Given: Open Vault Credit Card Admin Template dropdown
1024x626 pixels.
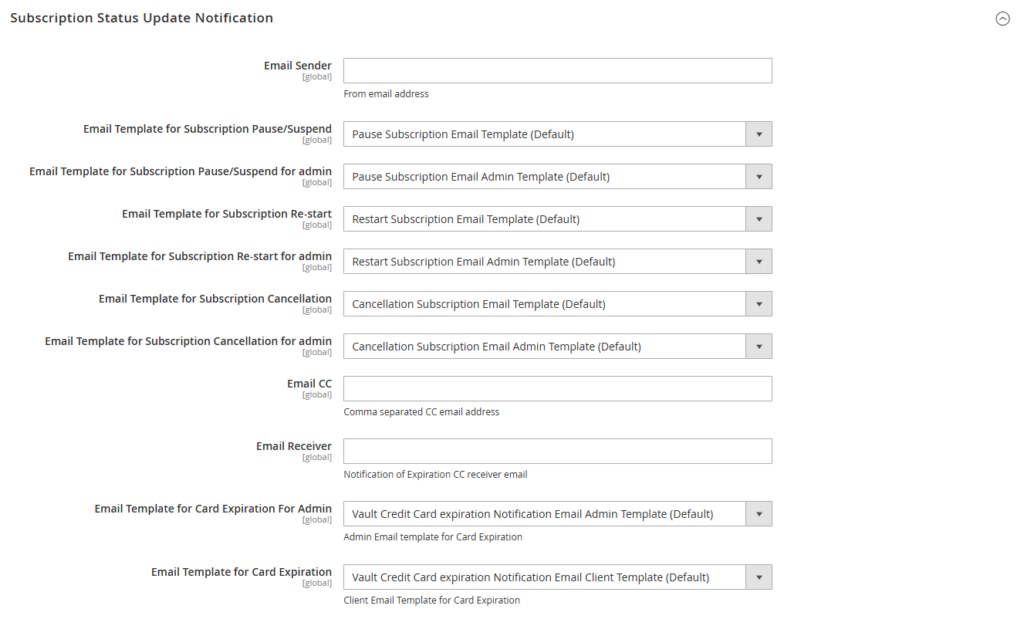Looking at the screenshot, I should [545, 514].
